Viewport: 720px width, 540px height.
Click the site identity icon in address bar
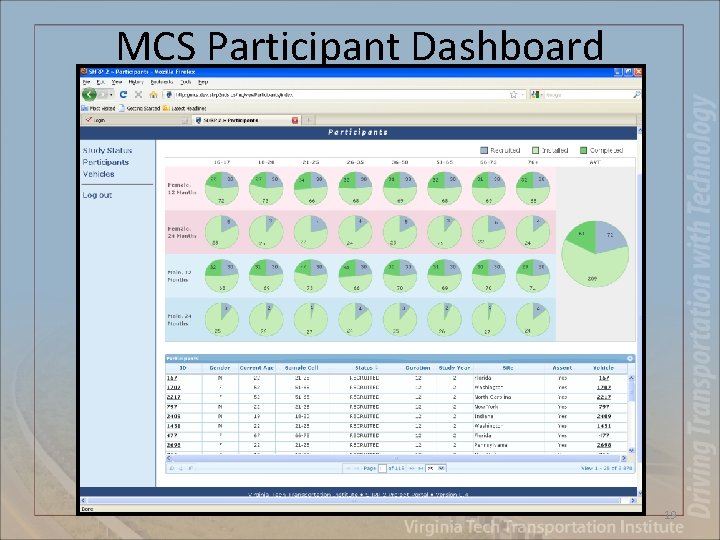[x=169, y=95]
